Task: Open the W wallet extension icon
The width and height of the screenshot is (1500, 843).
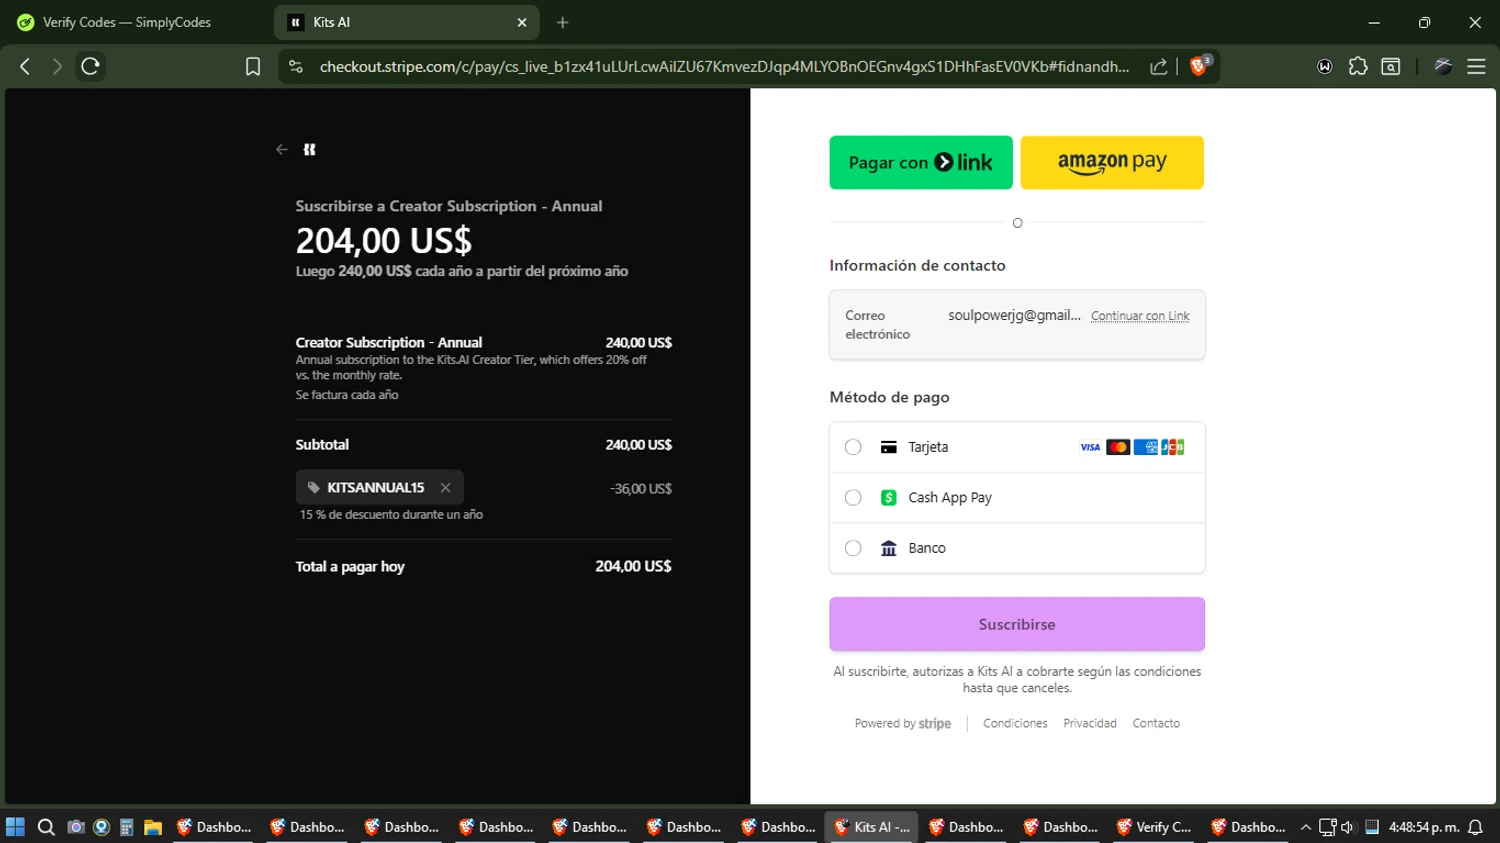Action: (x=1325, y=66)
